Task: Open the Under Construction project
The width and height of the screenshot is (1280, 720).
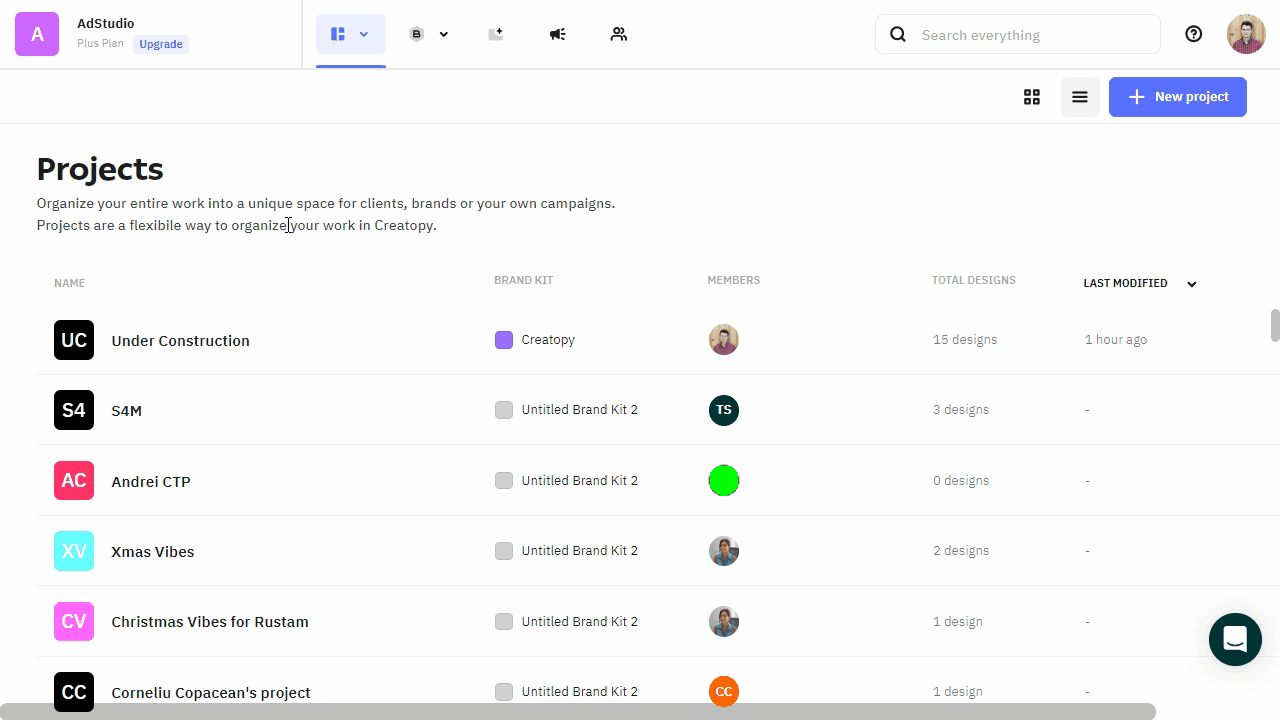Action: coord(181,340)
